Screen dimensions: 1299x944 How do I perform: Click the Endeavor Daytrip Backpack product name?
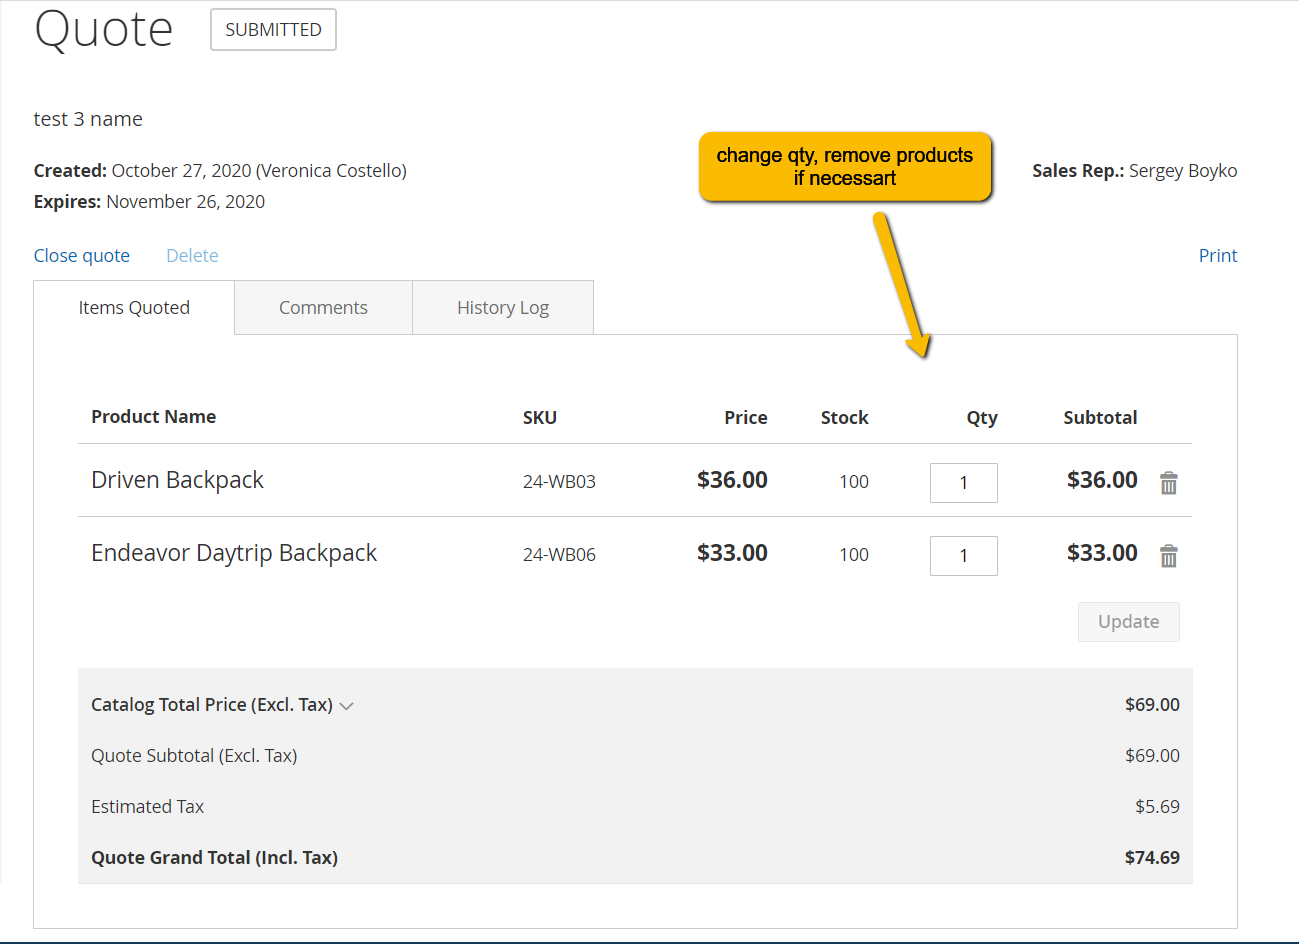pos(234,553)
